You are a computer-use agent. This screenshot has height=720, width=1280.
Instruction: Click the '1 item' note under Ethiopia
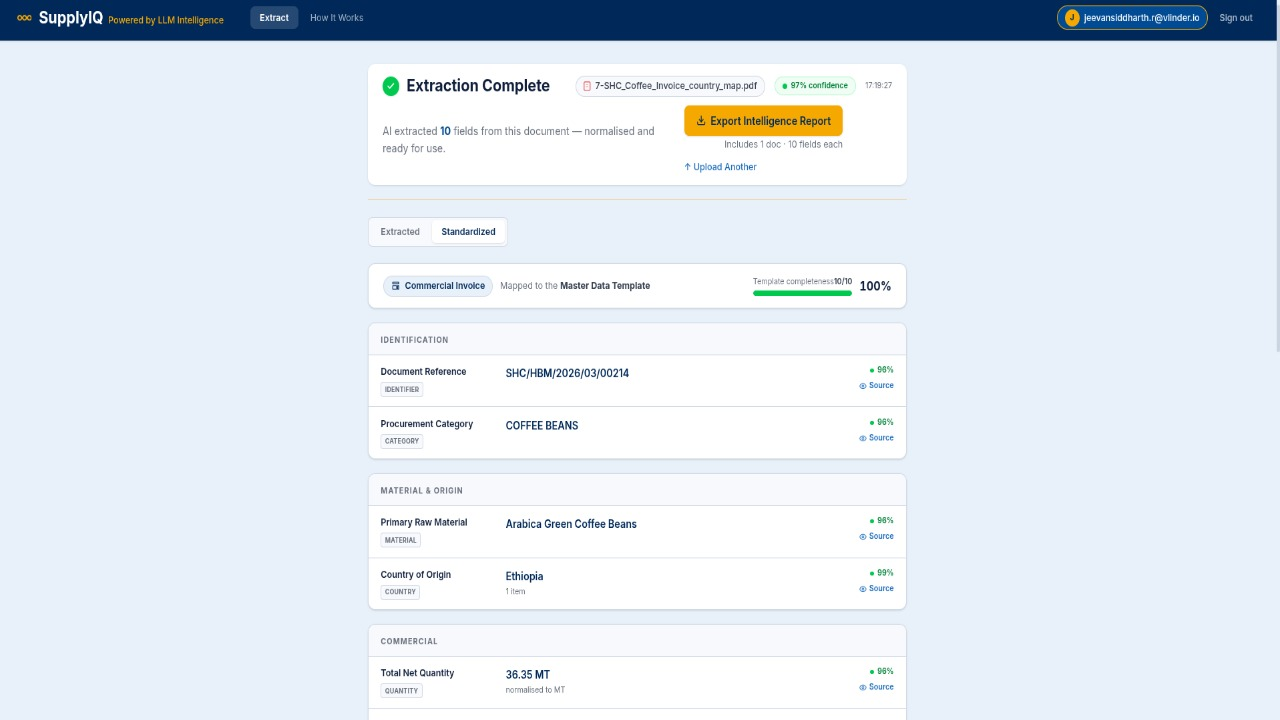coord(515,592)
